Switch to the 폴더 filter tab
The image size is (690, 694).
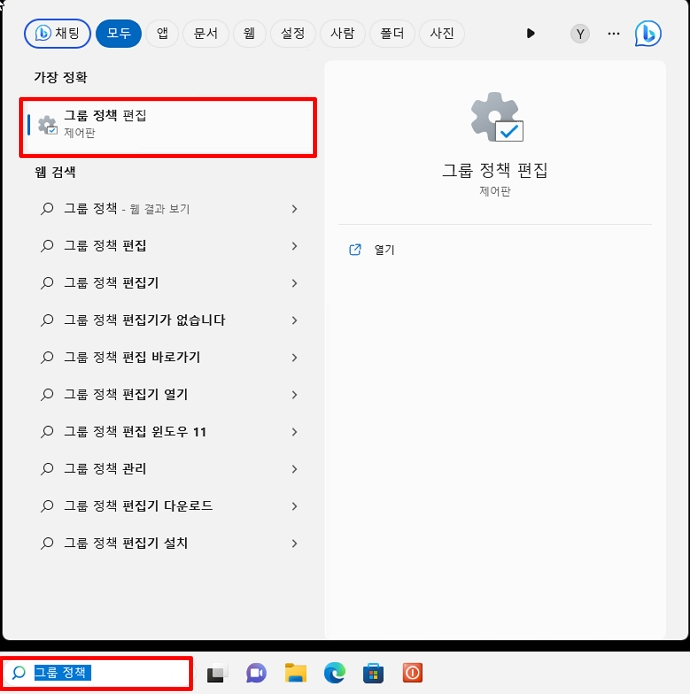click(x=392, y=34)
